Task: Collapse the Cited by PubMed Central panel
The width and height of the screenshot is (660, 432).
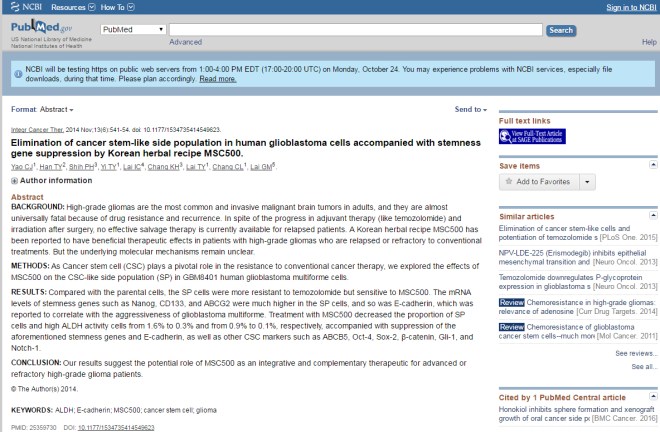Action: [653, 396]
